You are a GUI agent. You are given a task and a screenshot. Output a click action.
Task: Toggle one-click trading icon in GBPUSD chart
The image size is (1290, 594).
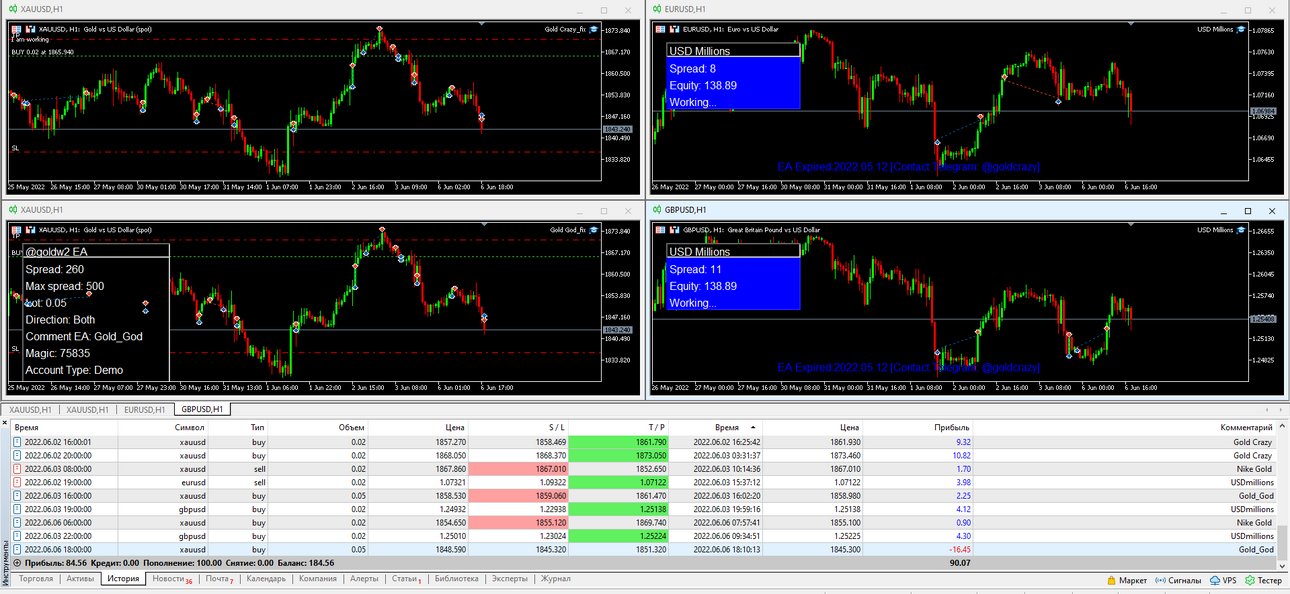[660, 230]
